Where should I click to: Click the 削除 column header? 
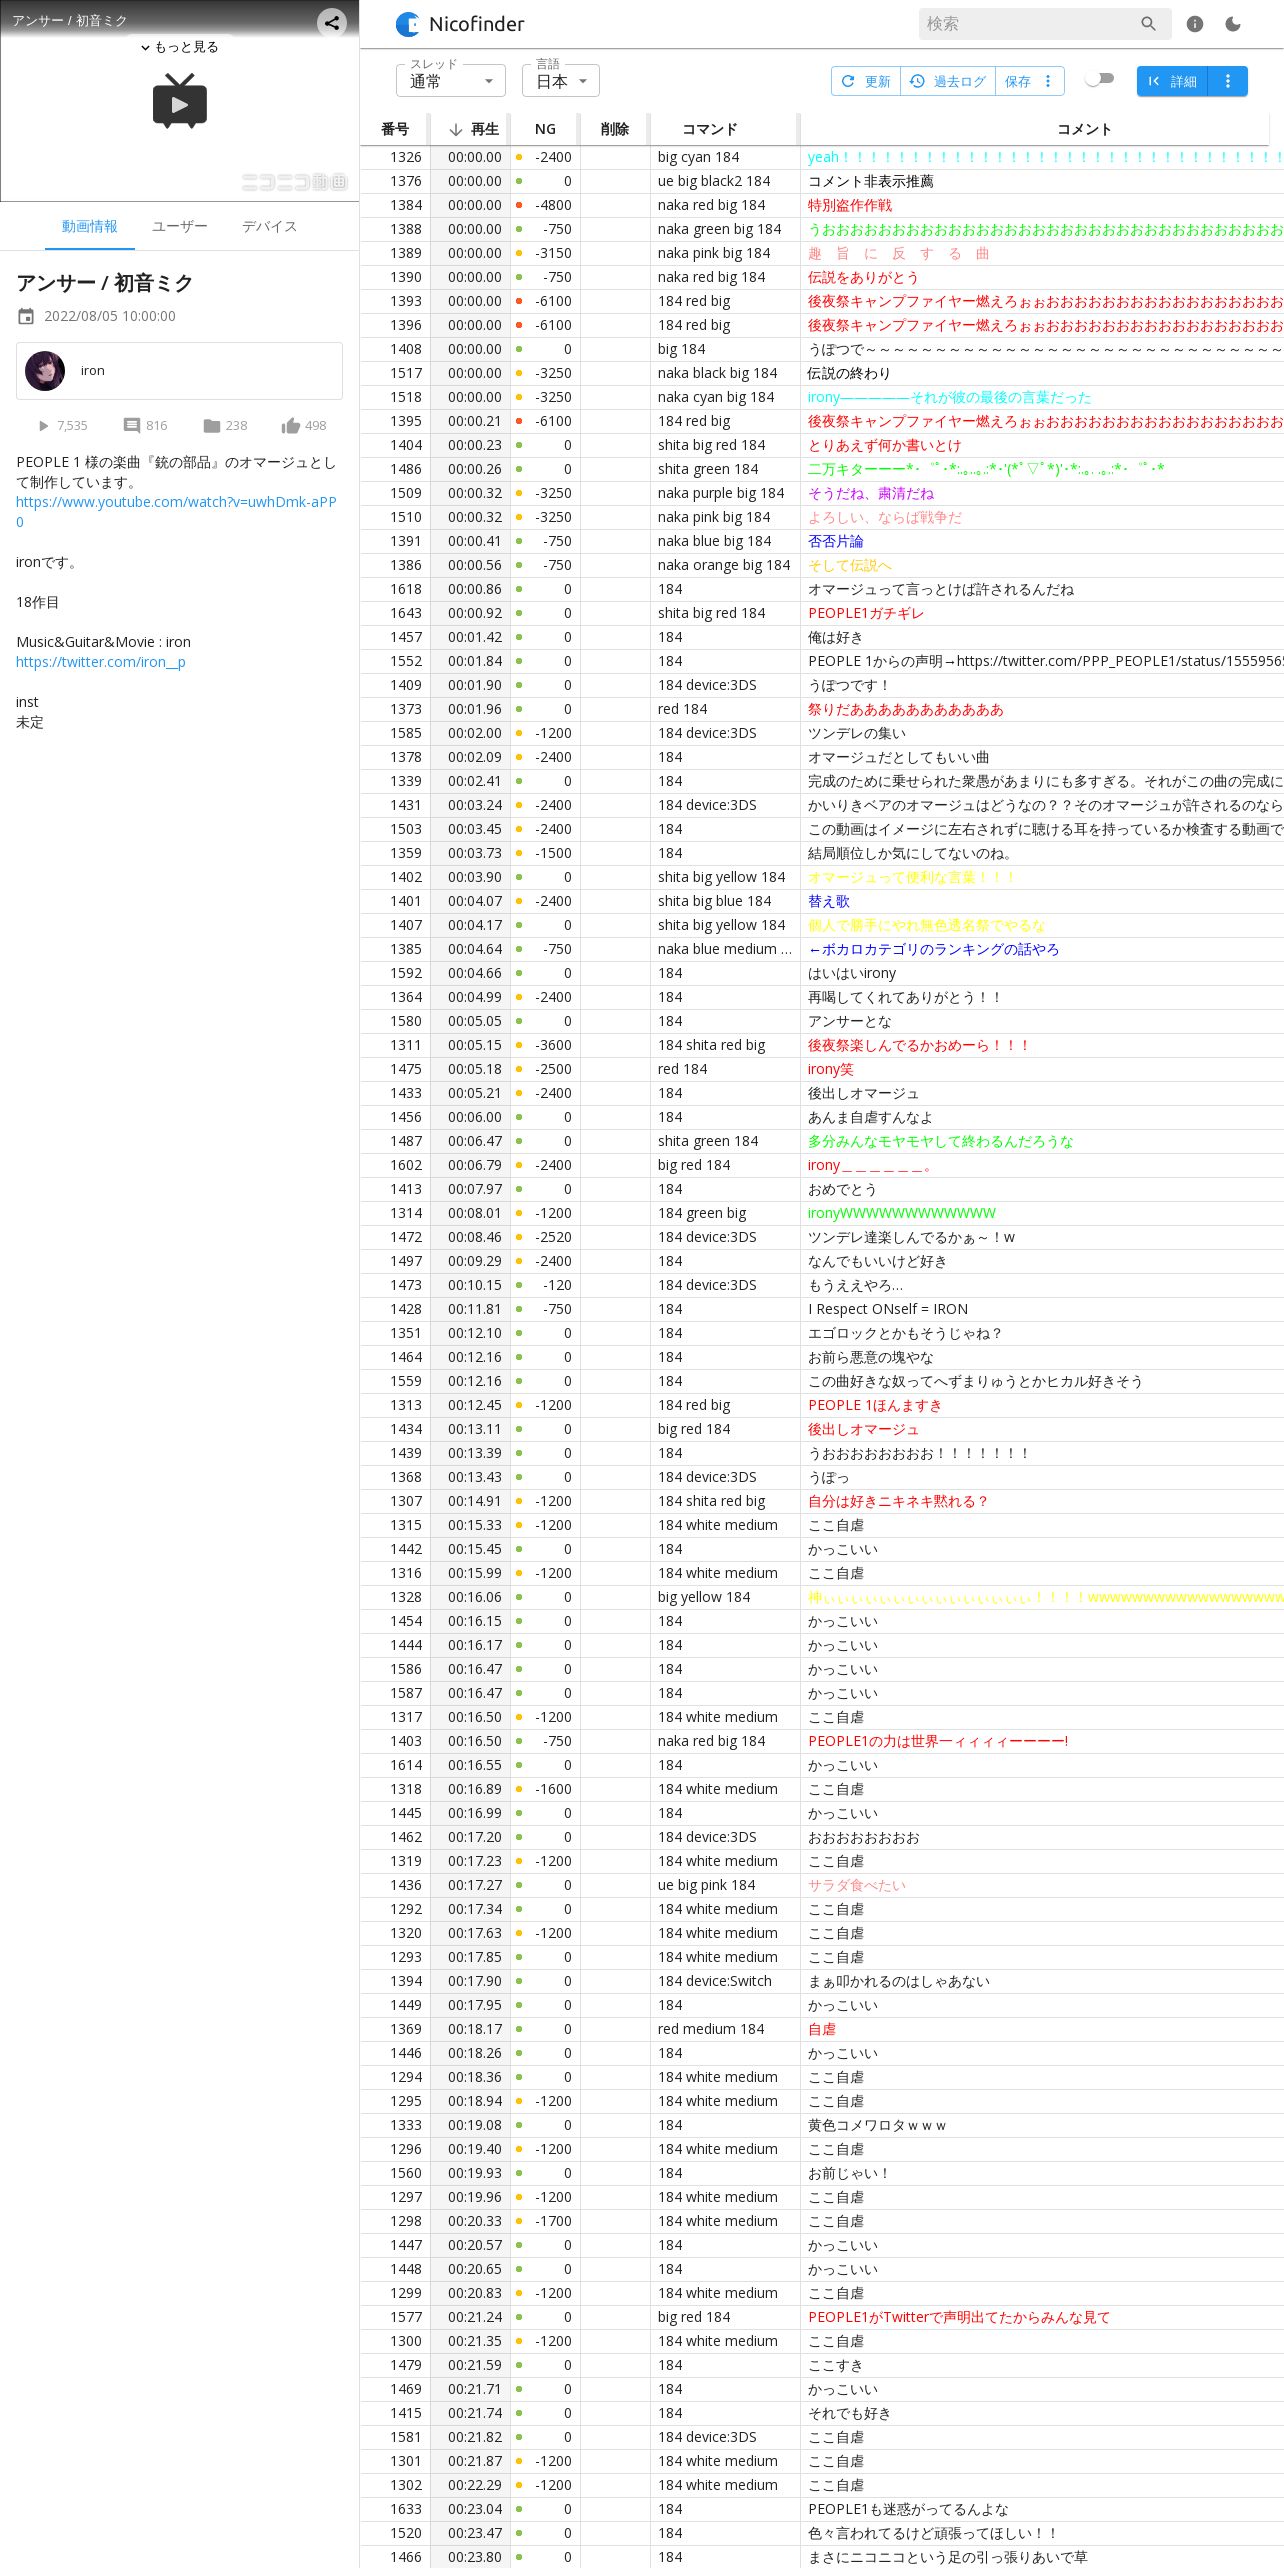[615, 129]
